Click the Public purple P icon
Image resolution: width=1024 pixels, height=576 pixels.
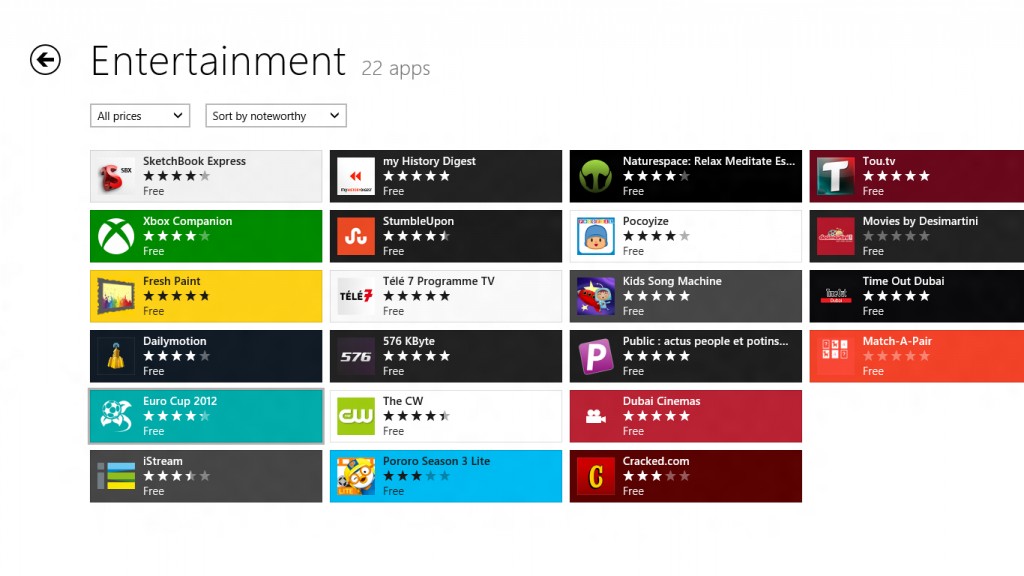(x=596, y=357)
